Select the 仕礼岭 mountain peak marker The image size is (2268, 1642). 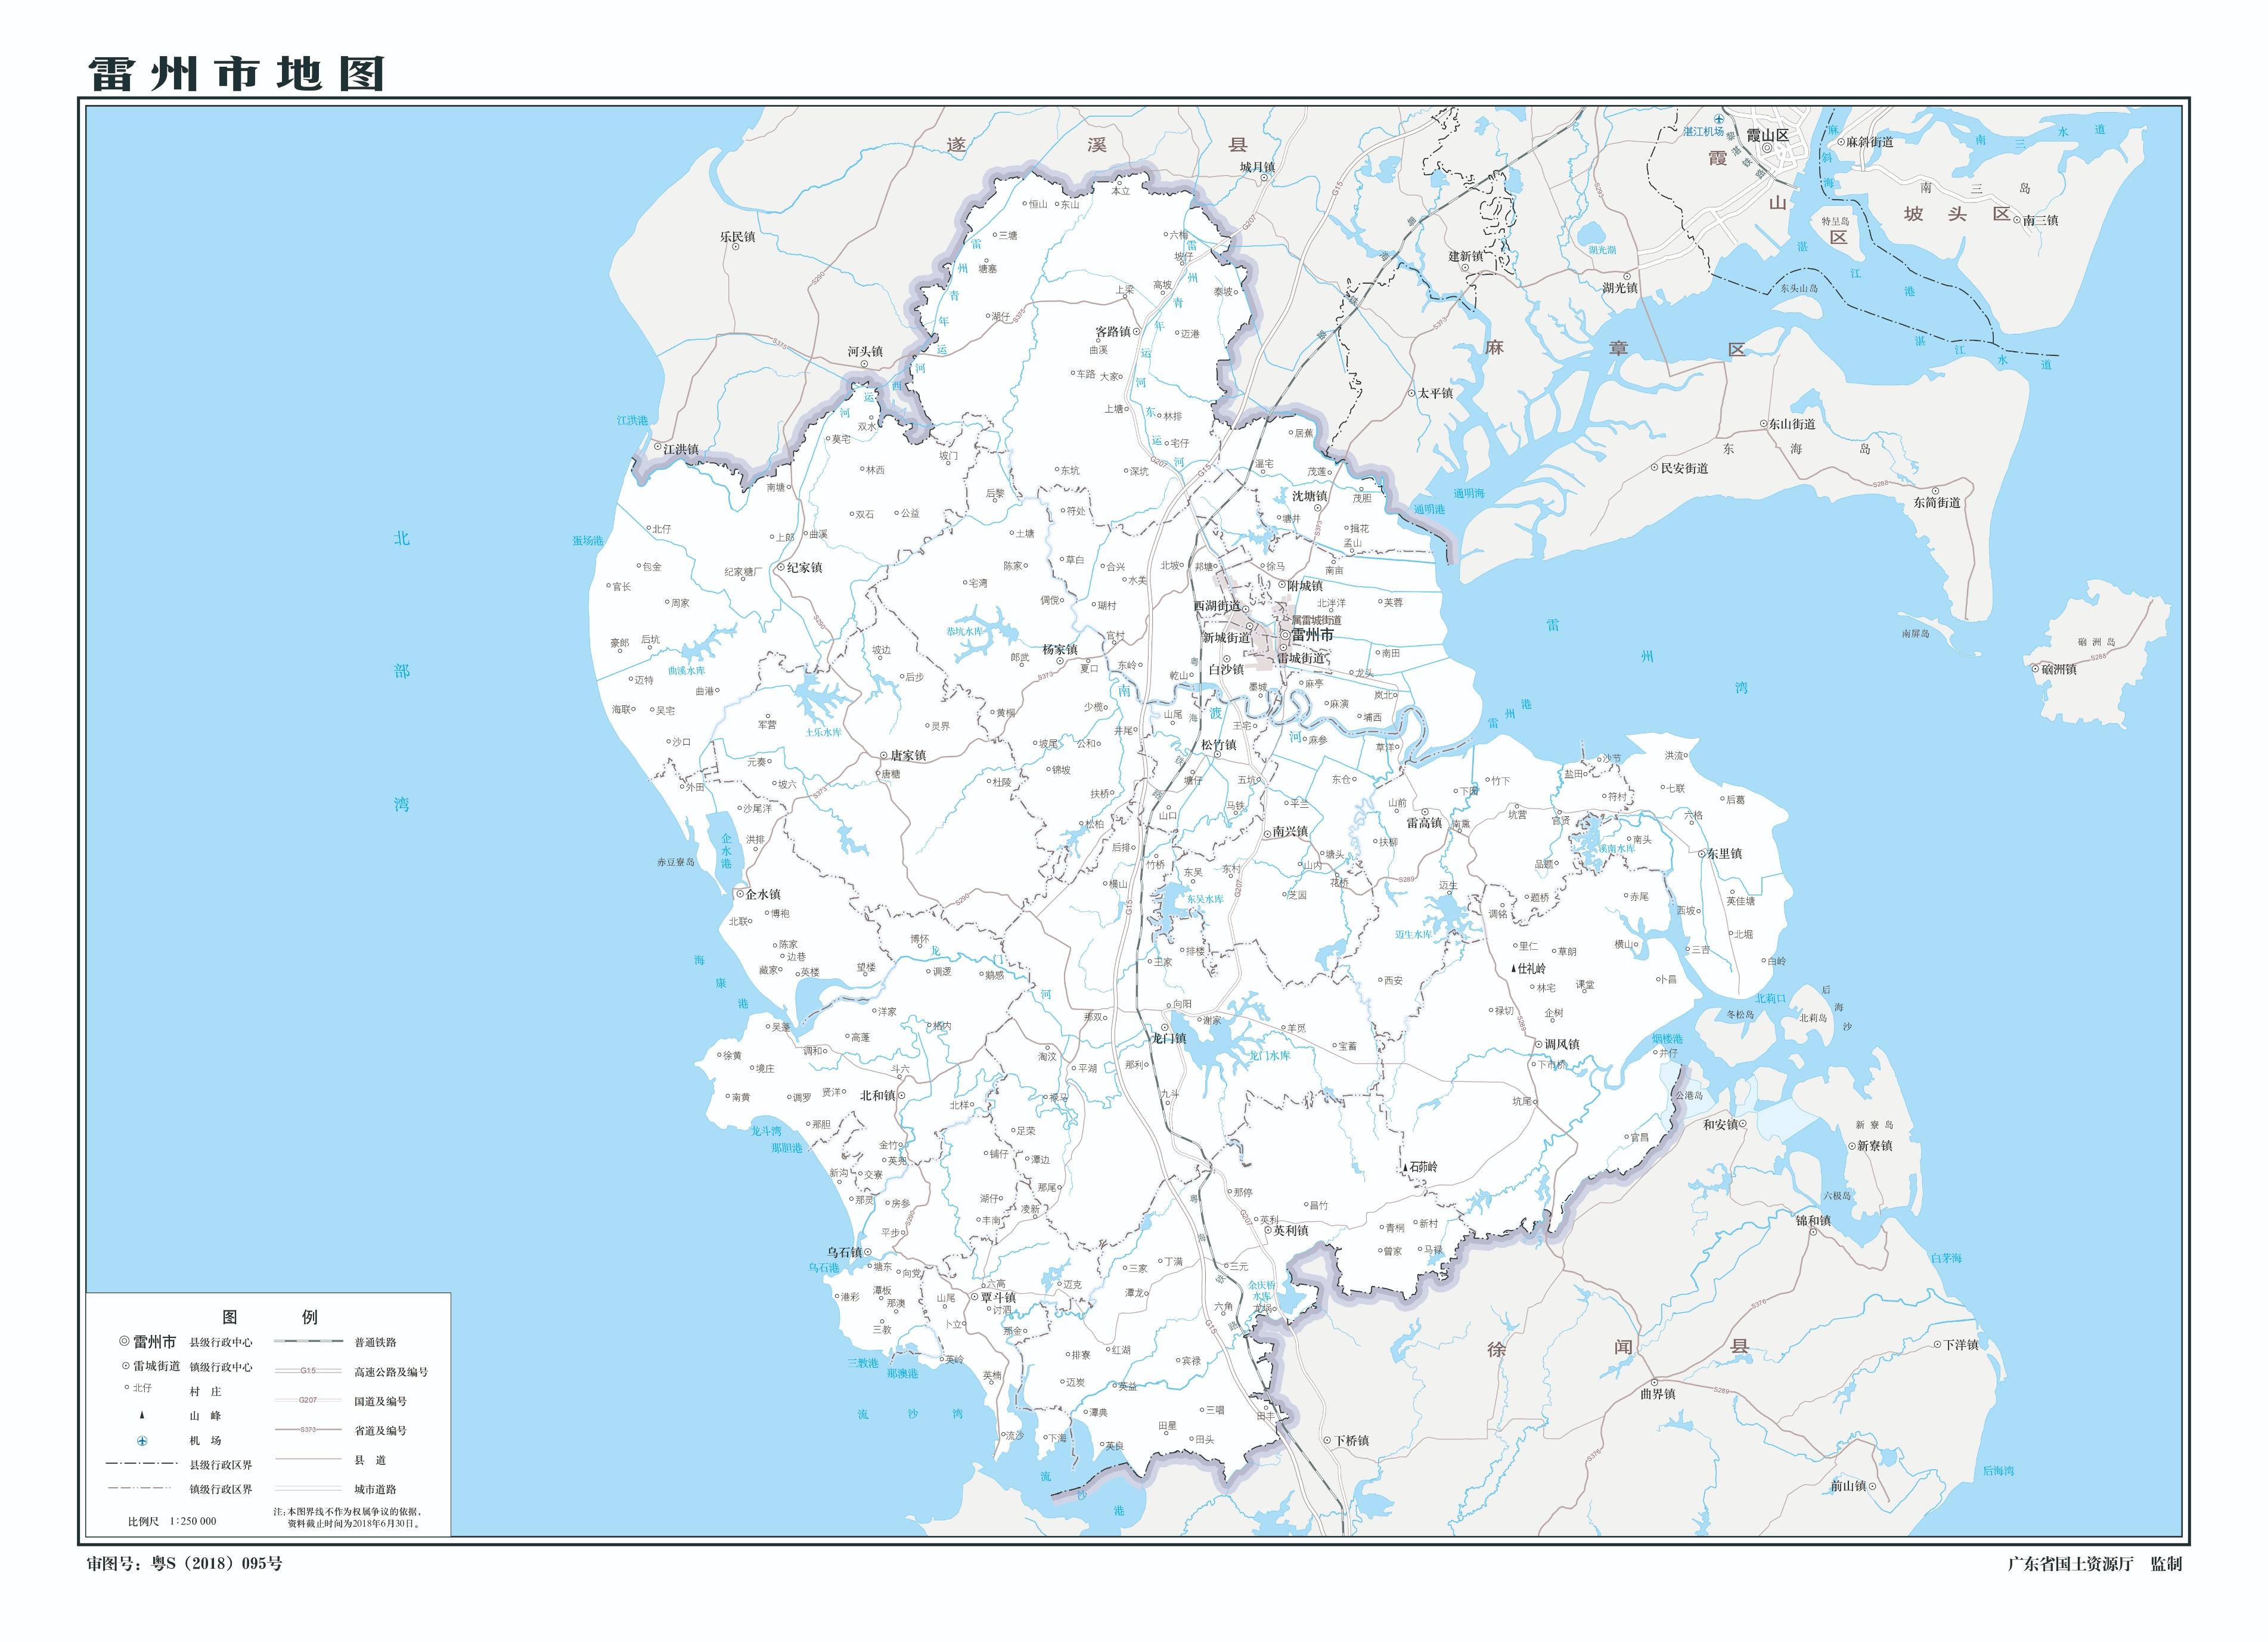pyautogui.click(x=1514, y=969)
